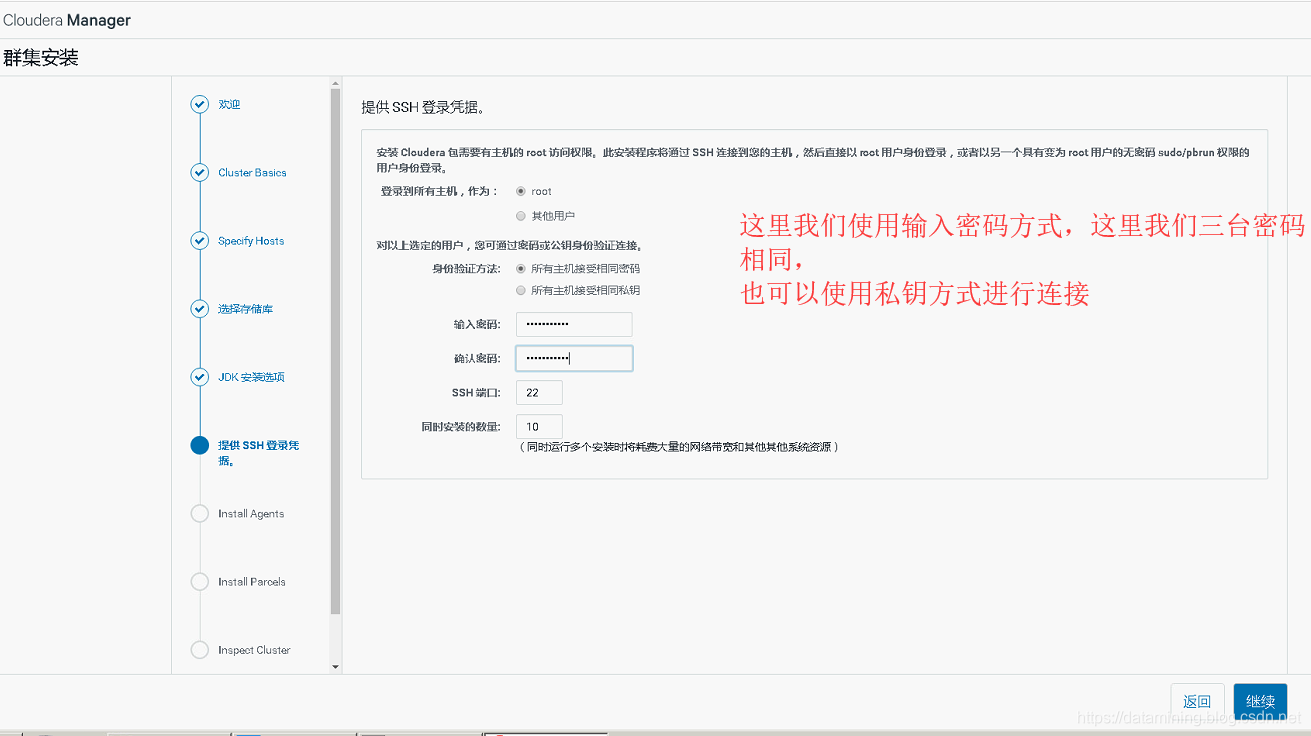This screenshot has width=1311, height=736.
Task: Select root as the login user
Action: 521,191
